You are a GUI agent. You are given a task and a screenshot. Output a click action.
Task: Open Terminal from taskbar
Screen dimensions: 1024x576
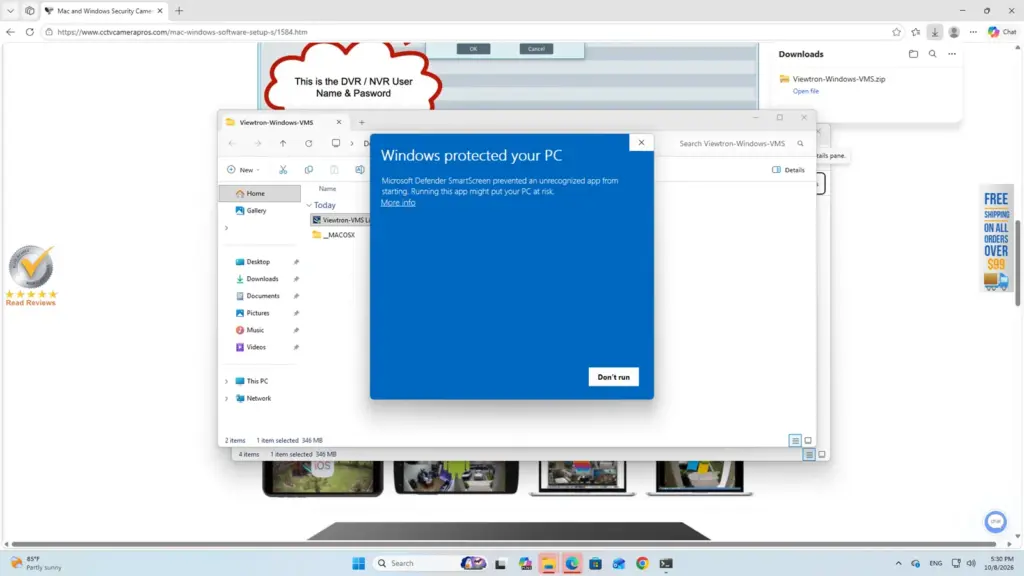[x=665, y=563]
